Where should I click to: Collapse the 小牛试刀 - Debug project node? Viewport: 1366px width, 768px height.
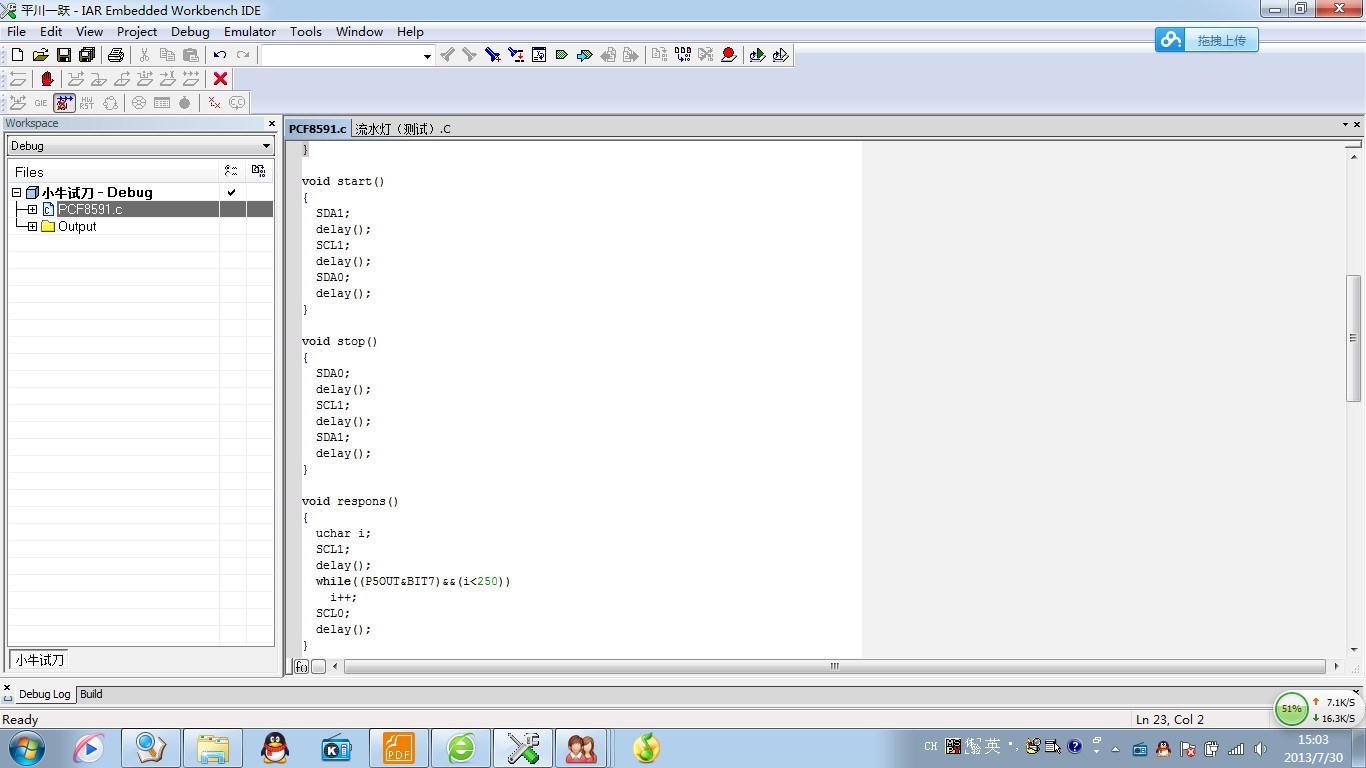point(16,193)
